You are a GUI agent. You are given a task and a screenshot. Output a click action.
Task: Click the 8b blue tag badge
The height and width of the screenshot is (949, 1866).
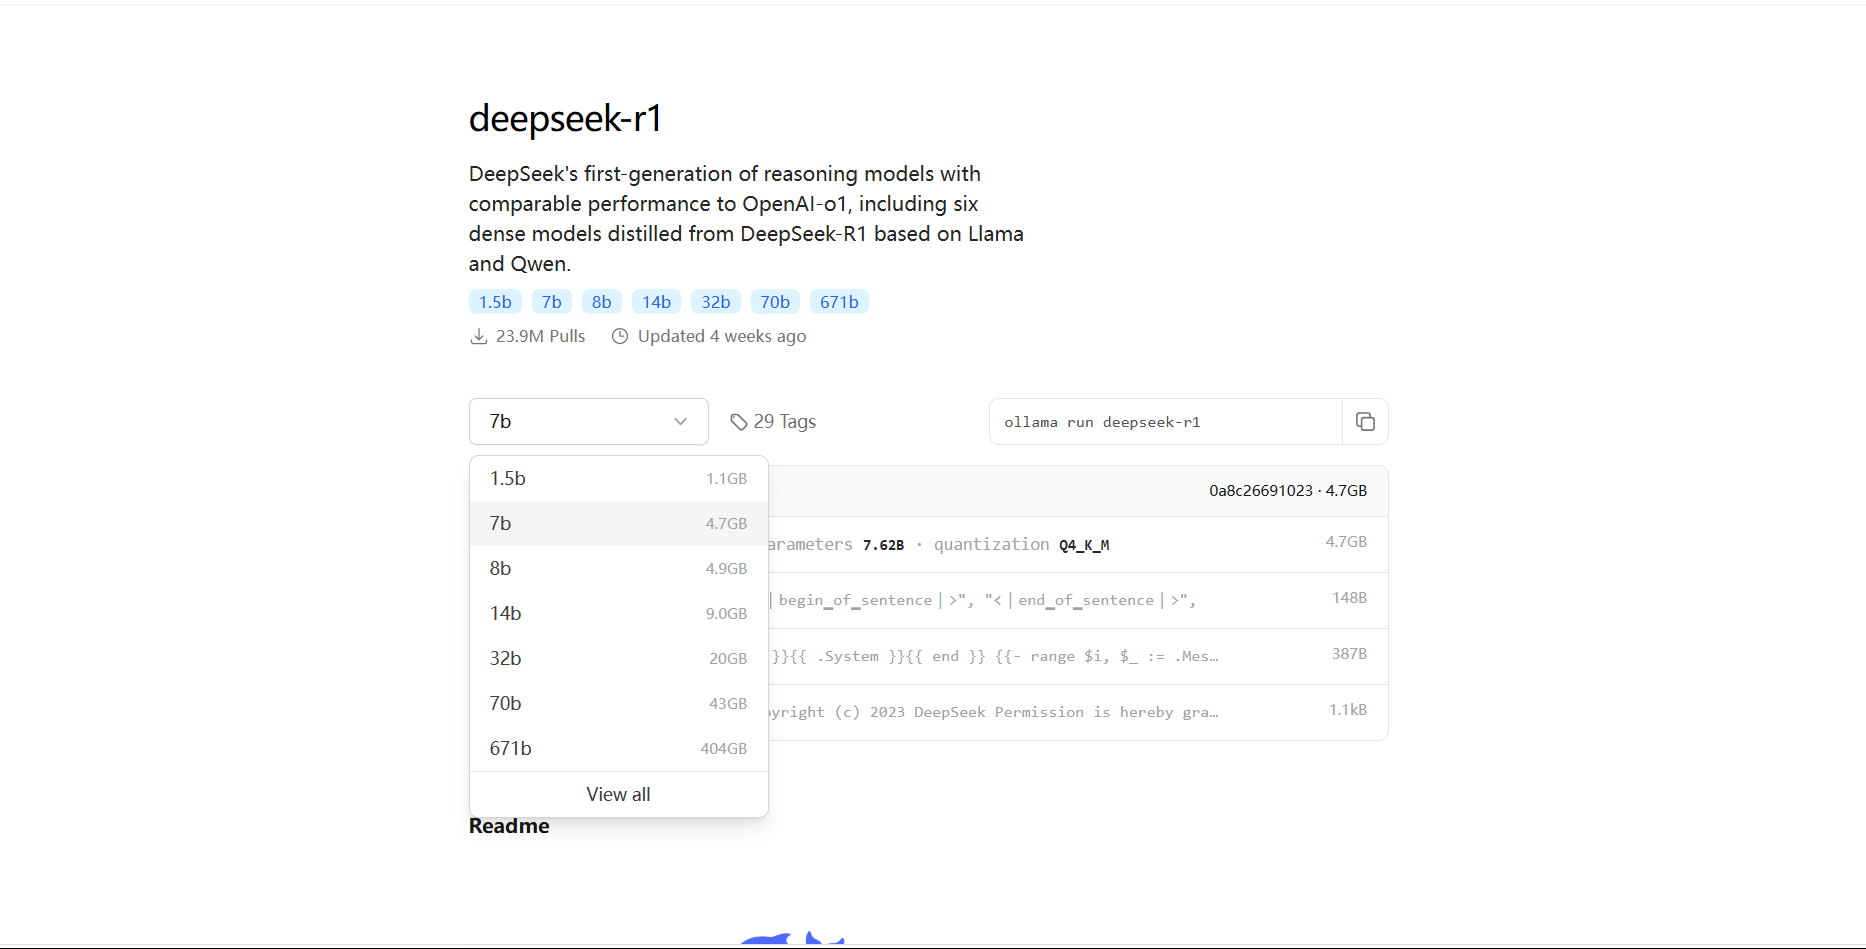pos(601,302)
